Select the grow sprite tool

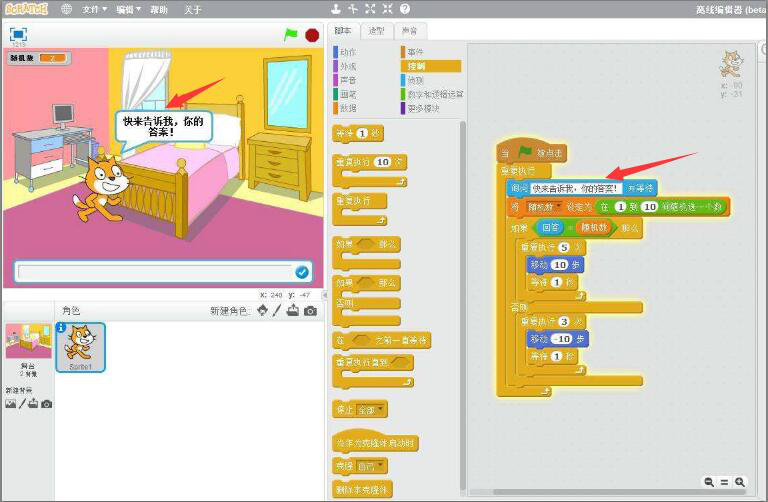point(370,8)
